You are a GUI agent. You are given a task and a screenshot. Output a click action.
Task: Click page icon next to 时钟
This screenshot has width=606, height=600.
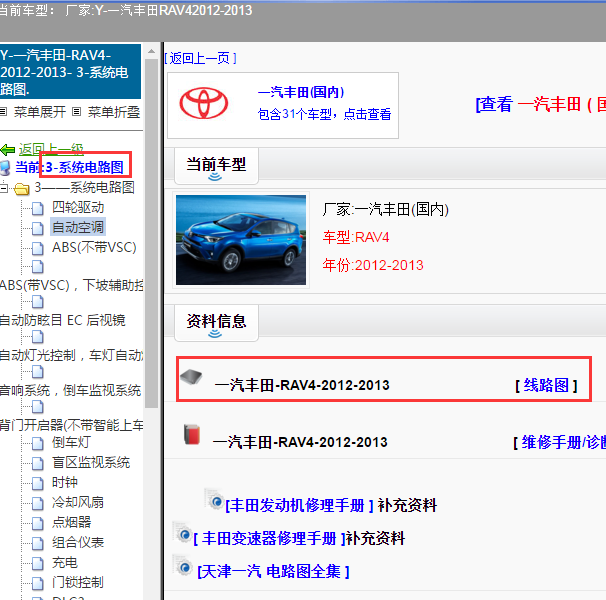click(37, 483)
